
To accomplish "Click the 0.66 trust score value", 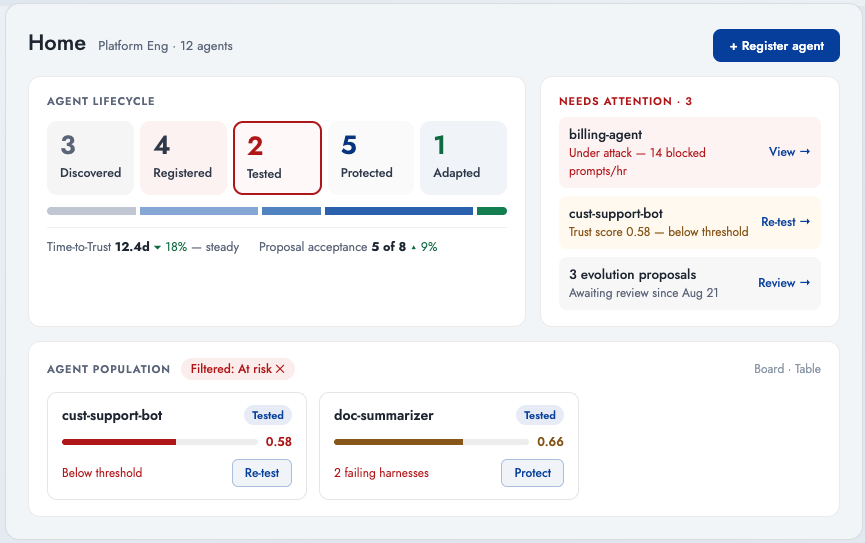I will point(550,441).
